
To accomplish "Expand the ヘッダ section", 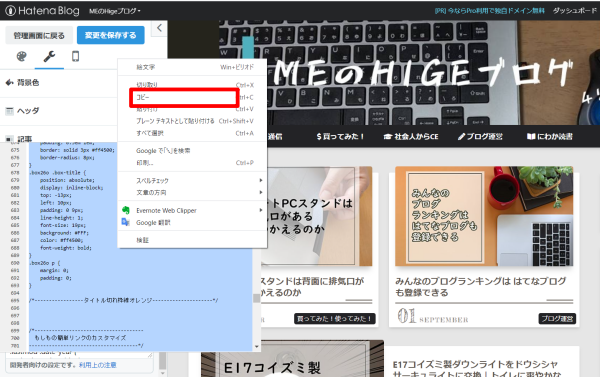I will (x=58, y=111).
